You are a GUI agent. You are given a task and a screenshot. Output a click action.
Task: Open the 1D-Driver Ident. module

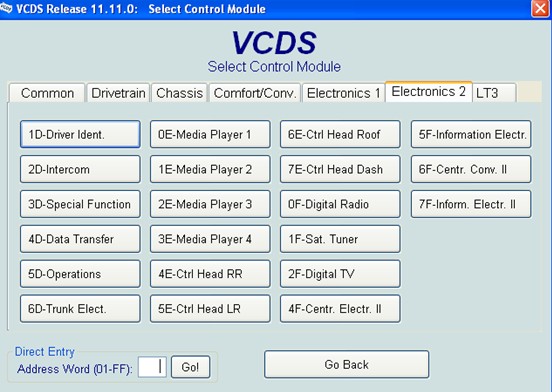(x=80, y=134)
